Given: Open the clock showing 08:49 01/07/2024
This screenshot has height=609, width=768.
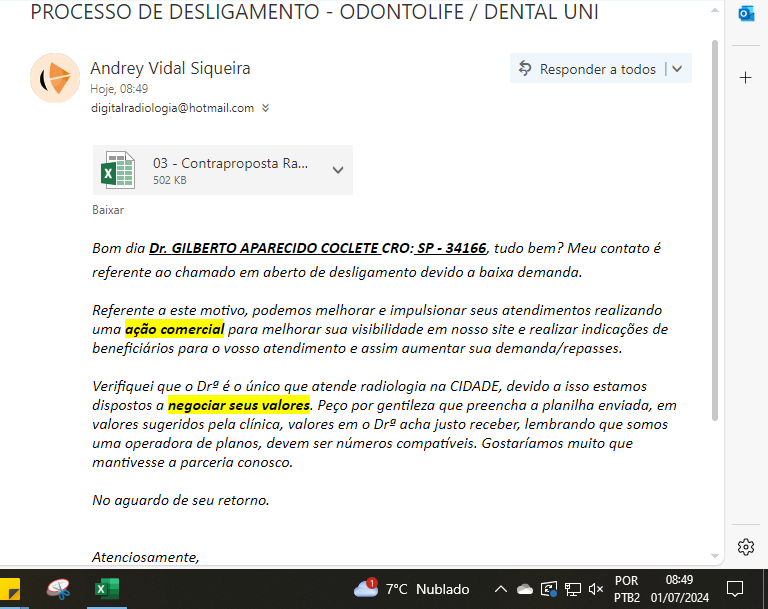Looking at the screenshot, I should 679,589.
